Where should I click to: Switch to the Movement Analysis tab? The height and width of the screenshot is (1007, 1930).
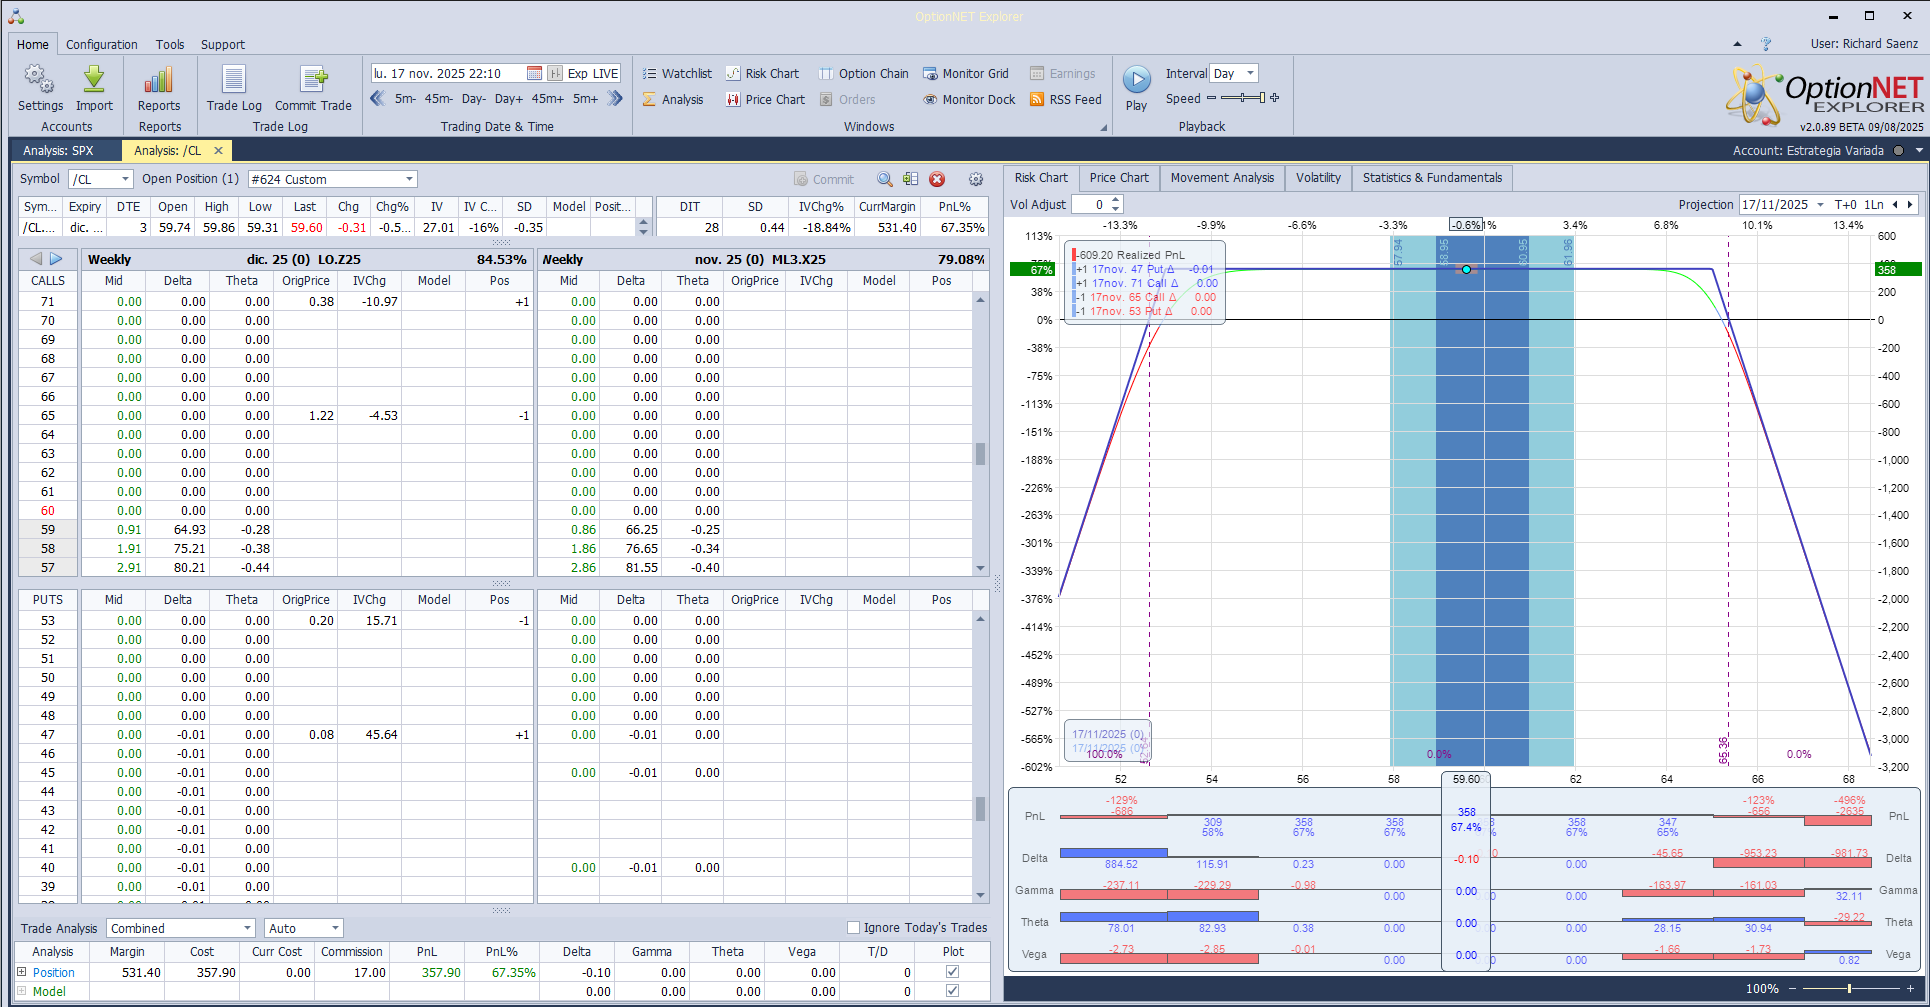click(1222, 178)
